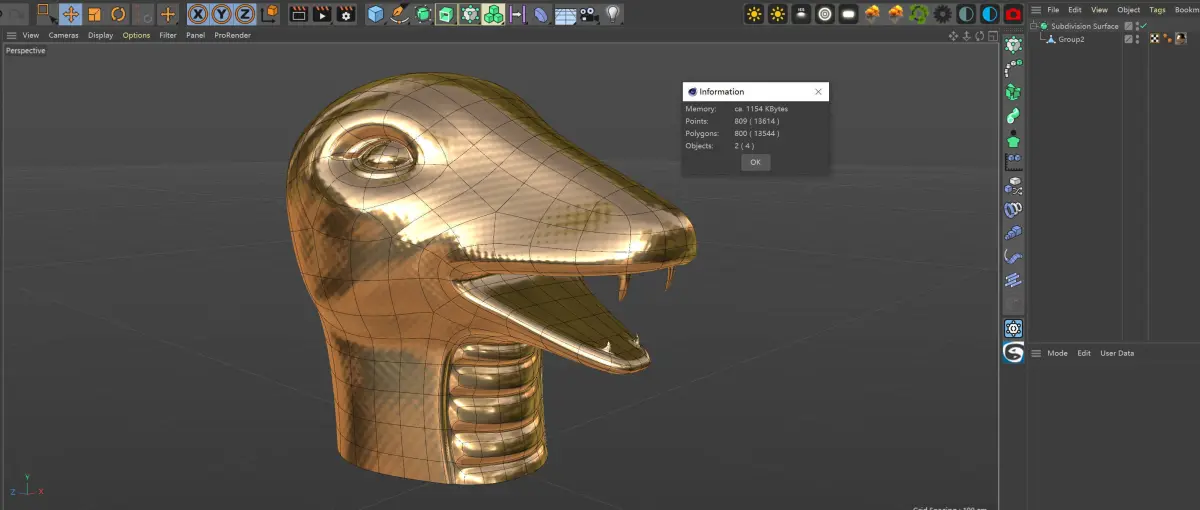1200x510 pixels.
Task: Open viewport Display menu
Action: pyautogui.click(x=100, y=35)
